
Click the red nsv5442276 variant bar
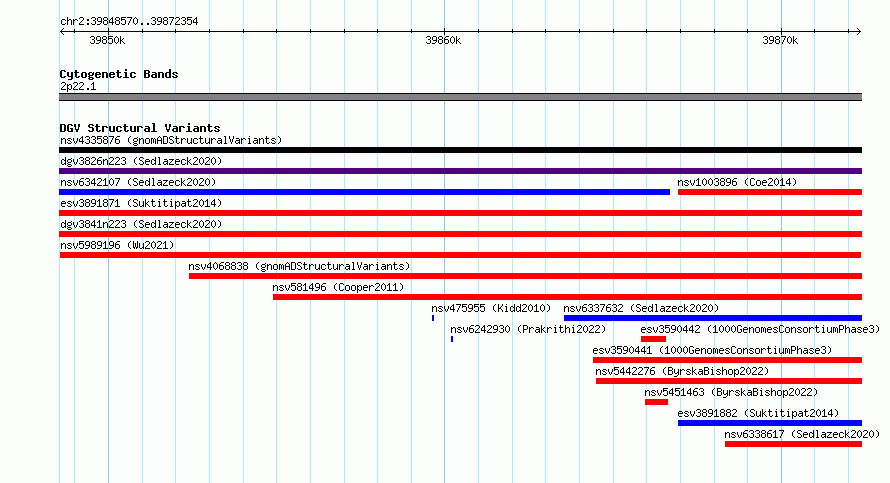point(729,381)
